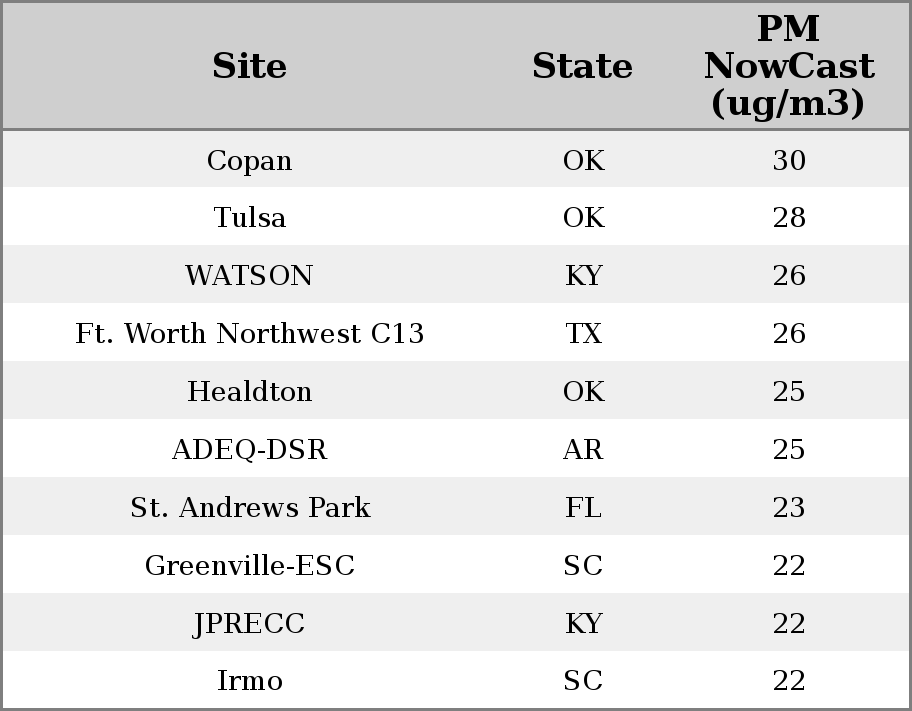
Task: Click the WATSON site name
Action: click(250, 276)
